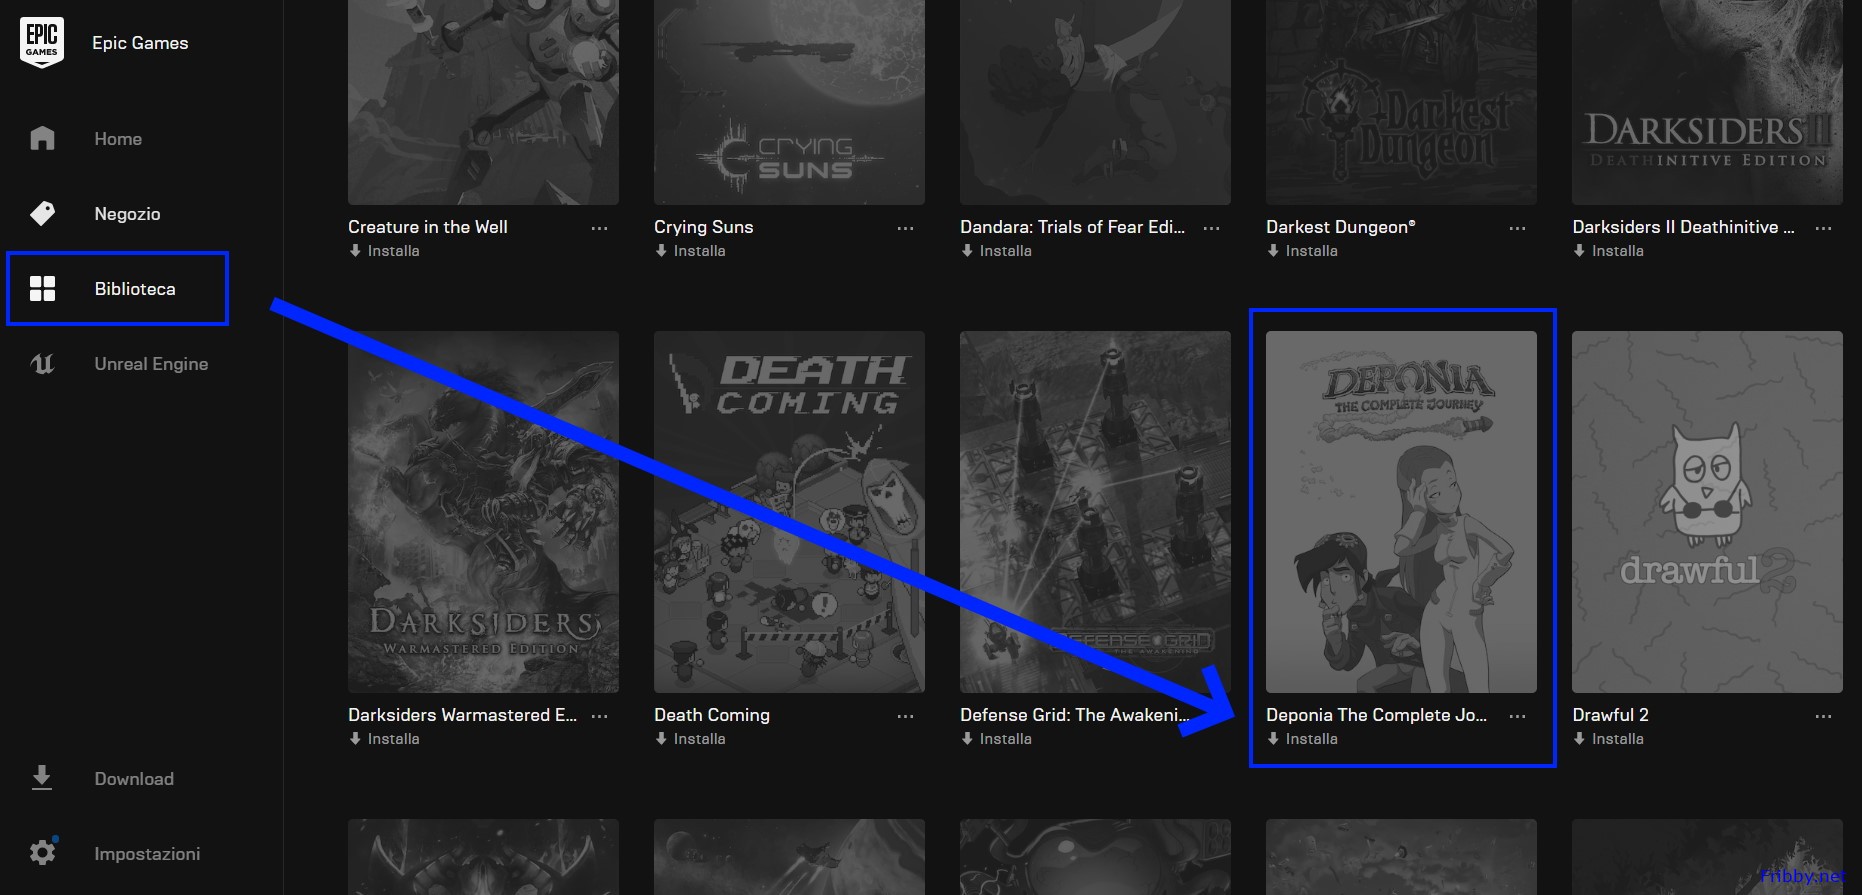Viewport: 1862px width, 895px height.
Task: Click the Death Coming title text
Action: pyautogui.click(x=712, y=715)
